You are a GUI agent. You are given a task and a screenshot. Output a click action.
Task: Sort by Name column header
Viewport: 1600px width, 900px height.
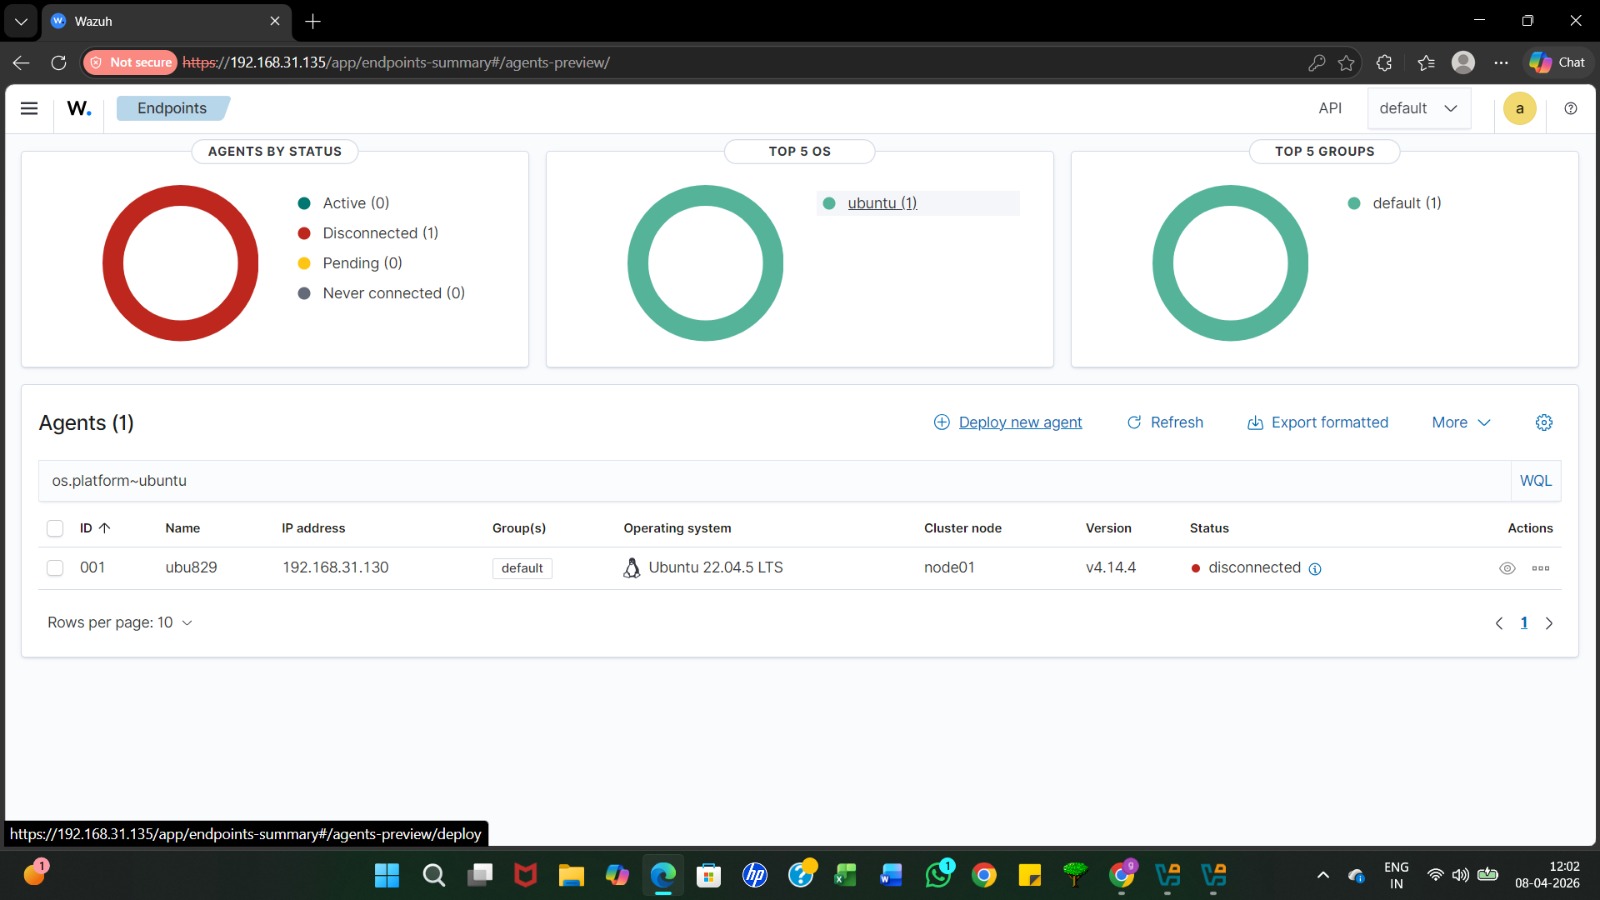[183, 528]
